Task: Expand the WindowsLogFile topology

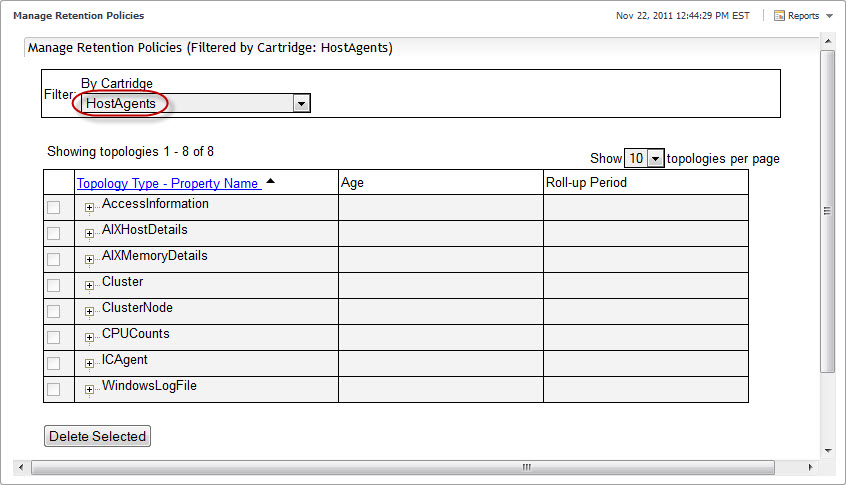Action: tap(89, 390)
